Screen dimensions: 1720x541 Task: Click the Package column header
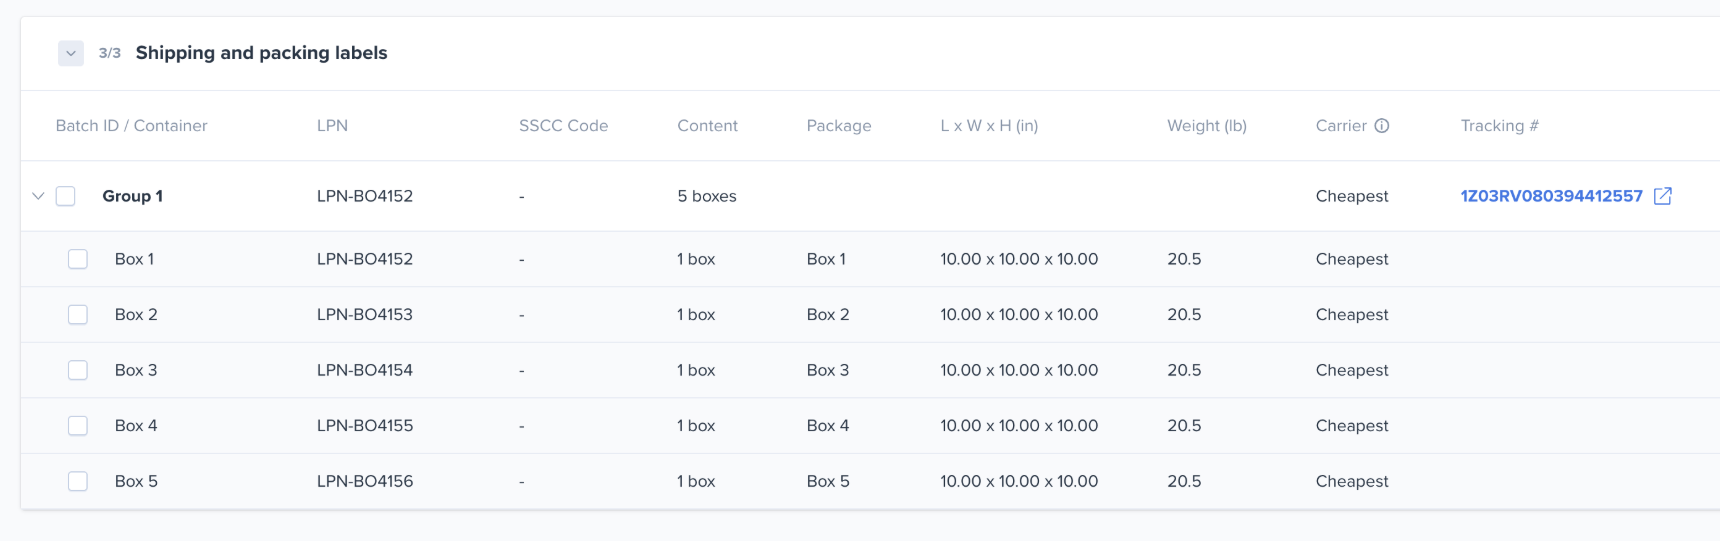click(838, 126)
